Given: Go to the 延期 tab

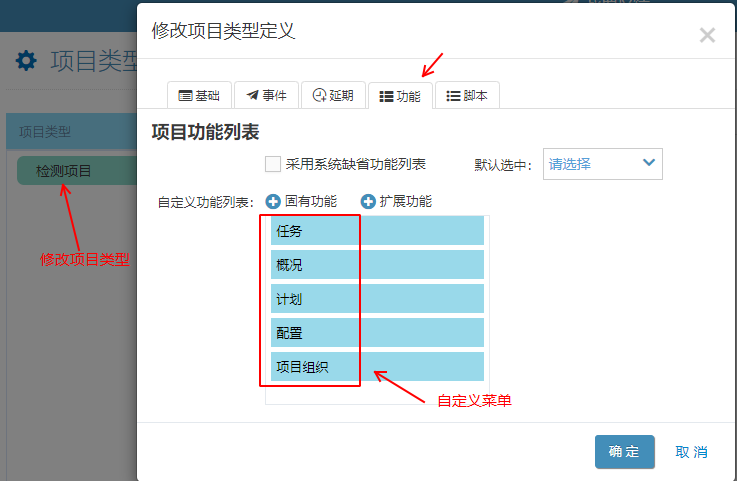Looking at the screenshot, I should pos(332,96).
